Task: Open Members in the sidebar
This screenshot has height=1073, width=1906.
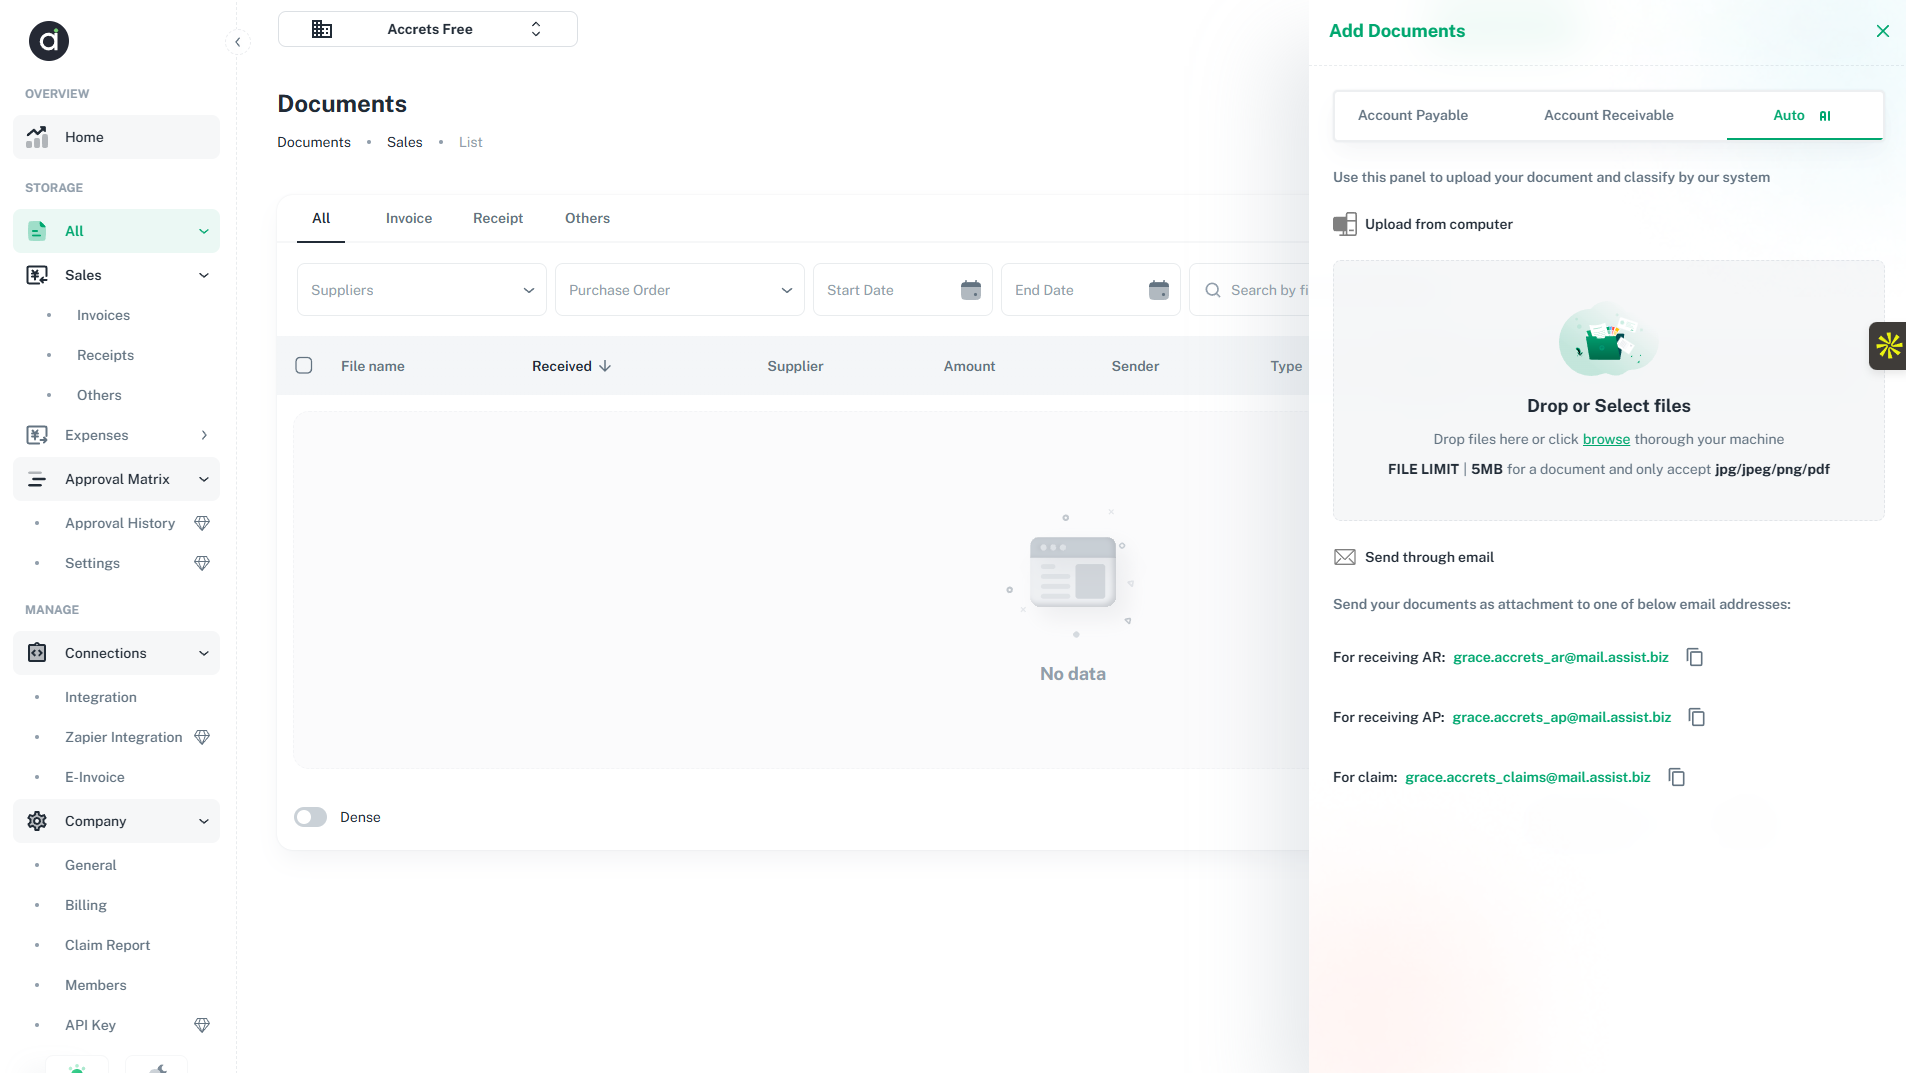Action: (96, 985)
